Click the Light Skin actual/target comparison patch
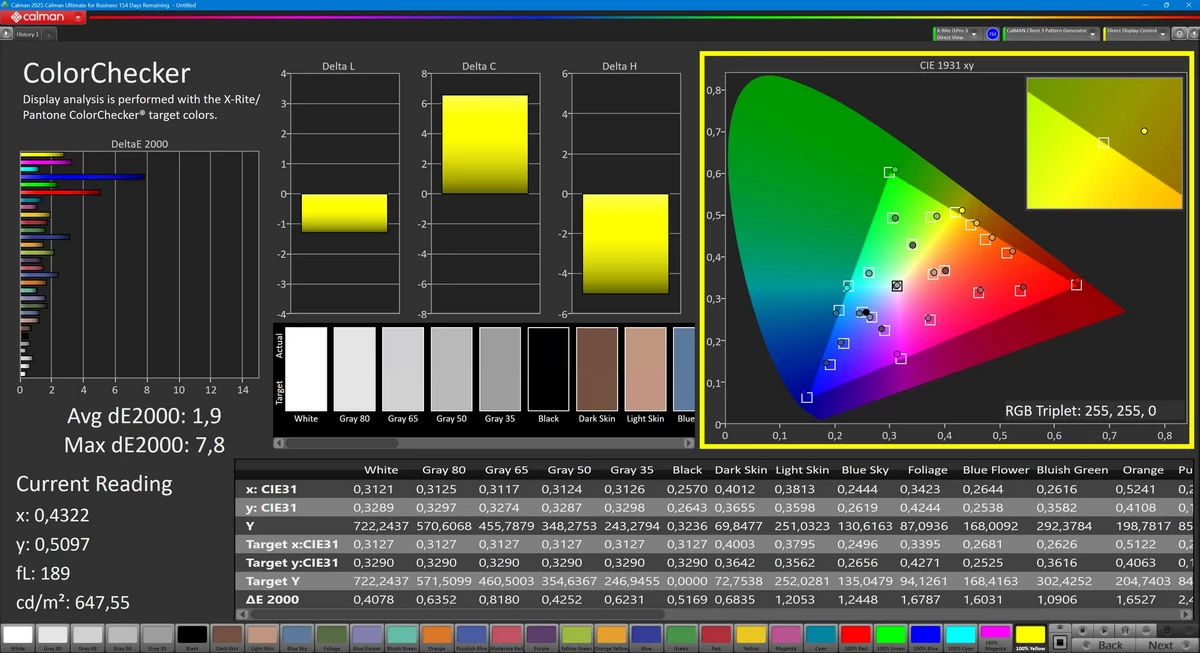The image size is (1200, 653). pos(645,368)
